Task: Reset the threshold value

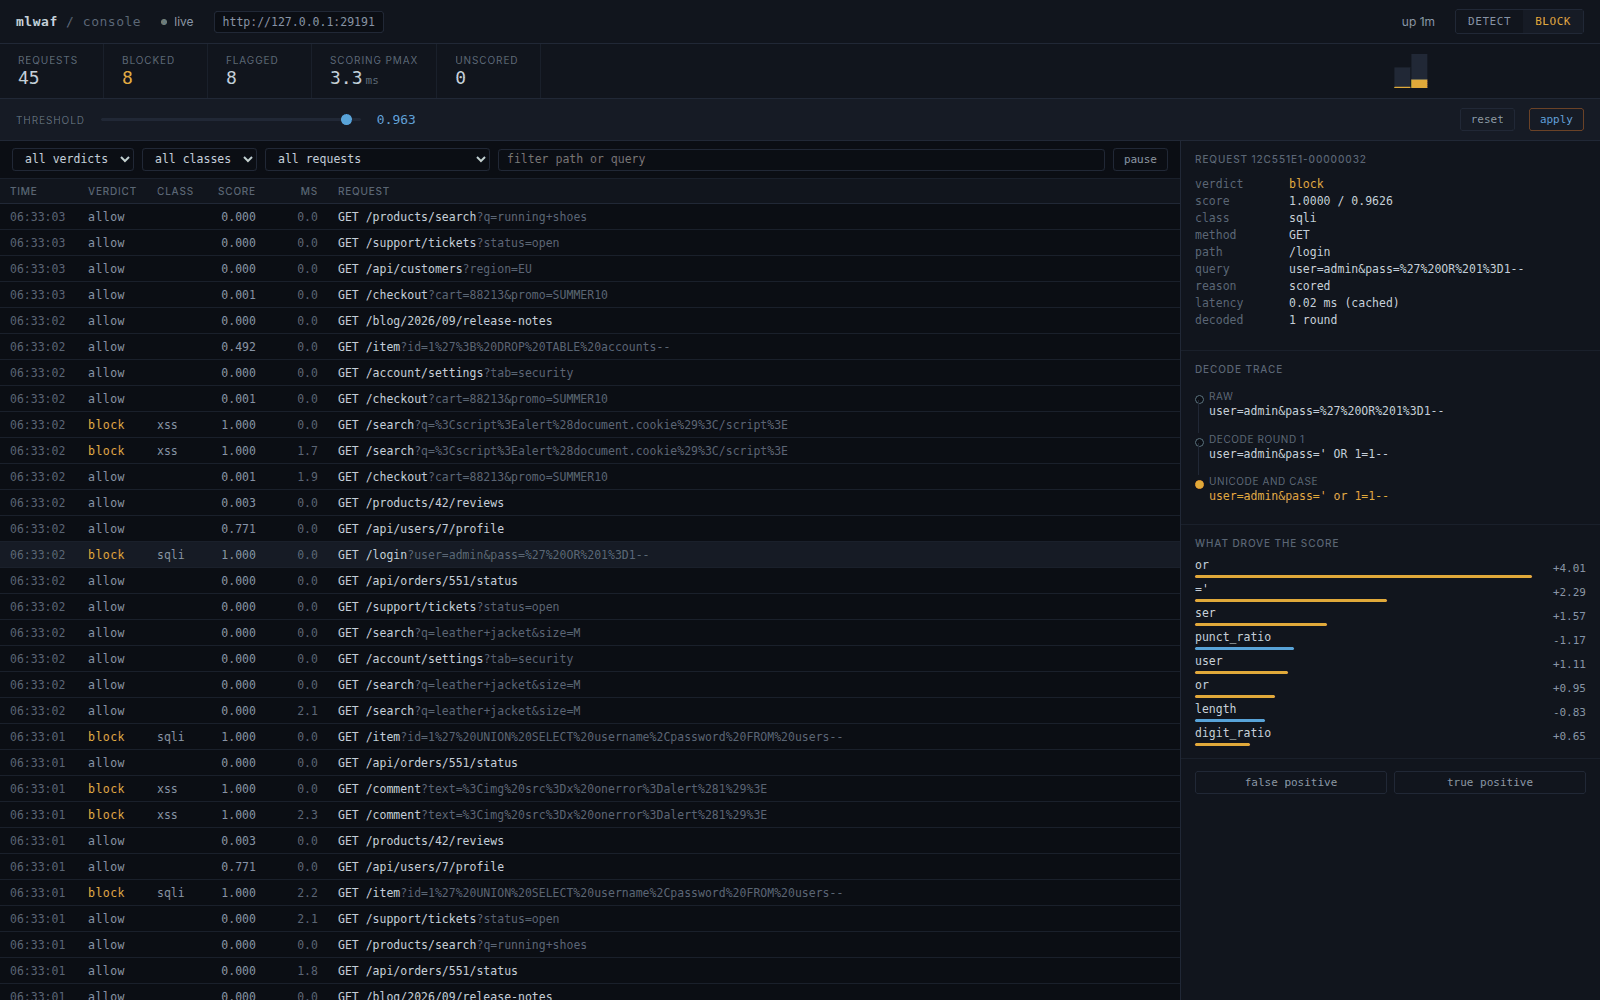Action: point(1487,119)
